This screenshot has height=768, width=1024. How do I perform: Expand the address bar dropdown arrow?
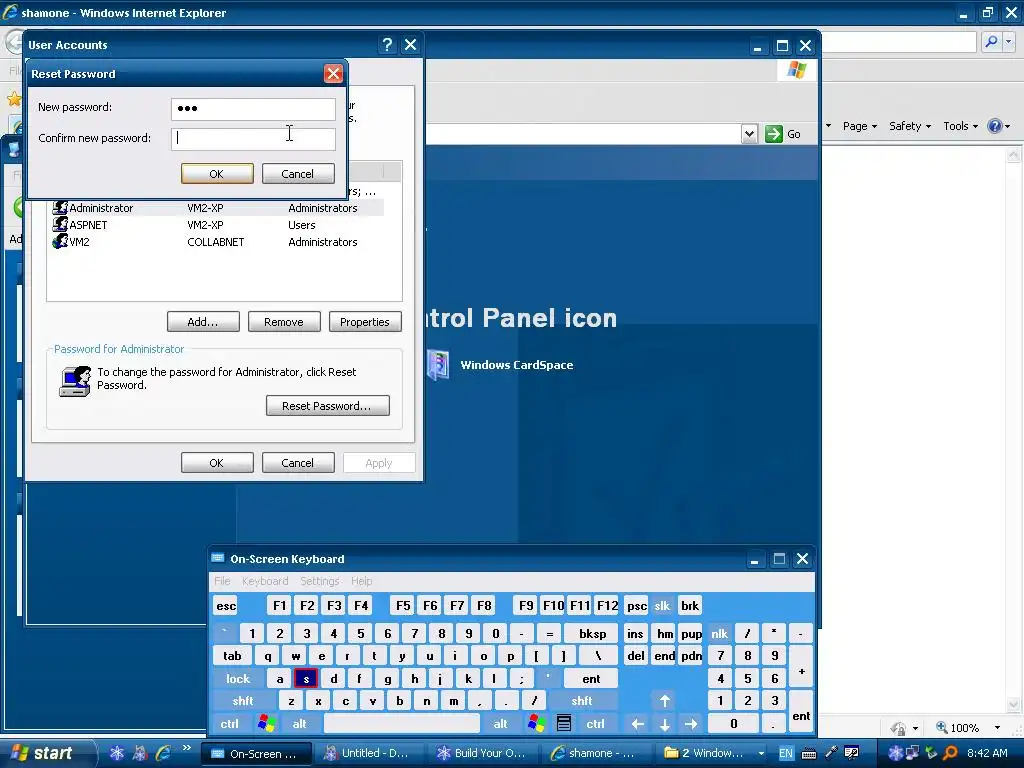tap(749, 134)
